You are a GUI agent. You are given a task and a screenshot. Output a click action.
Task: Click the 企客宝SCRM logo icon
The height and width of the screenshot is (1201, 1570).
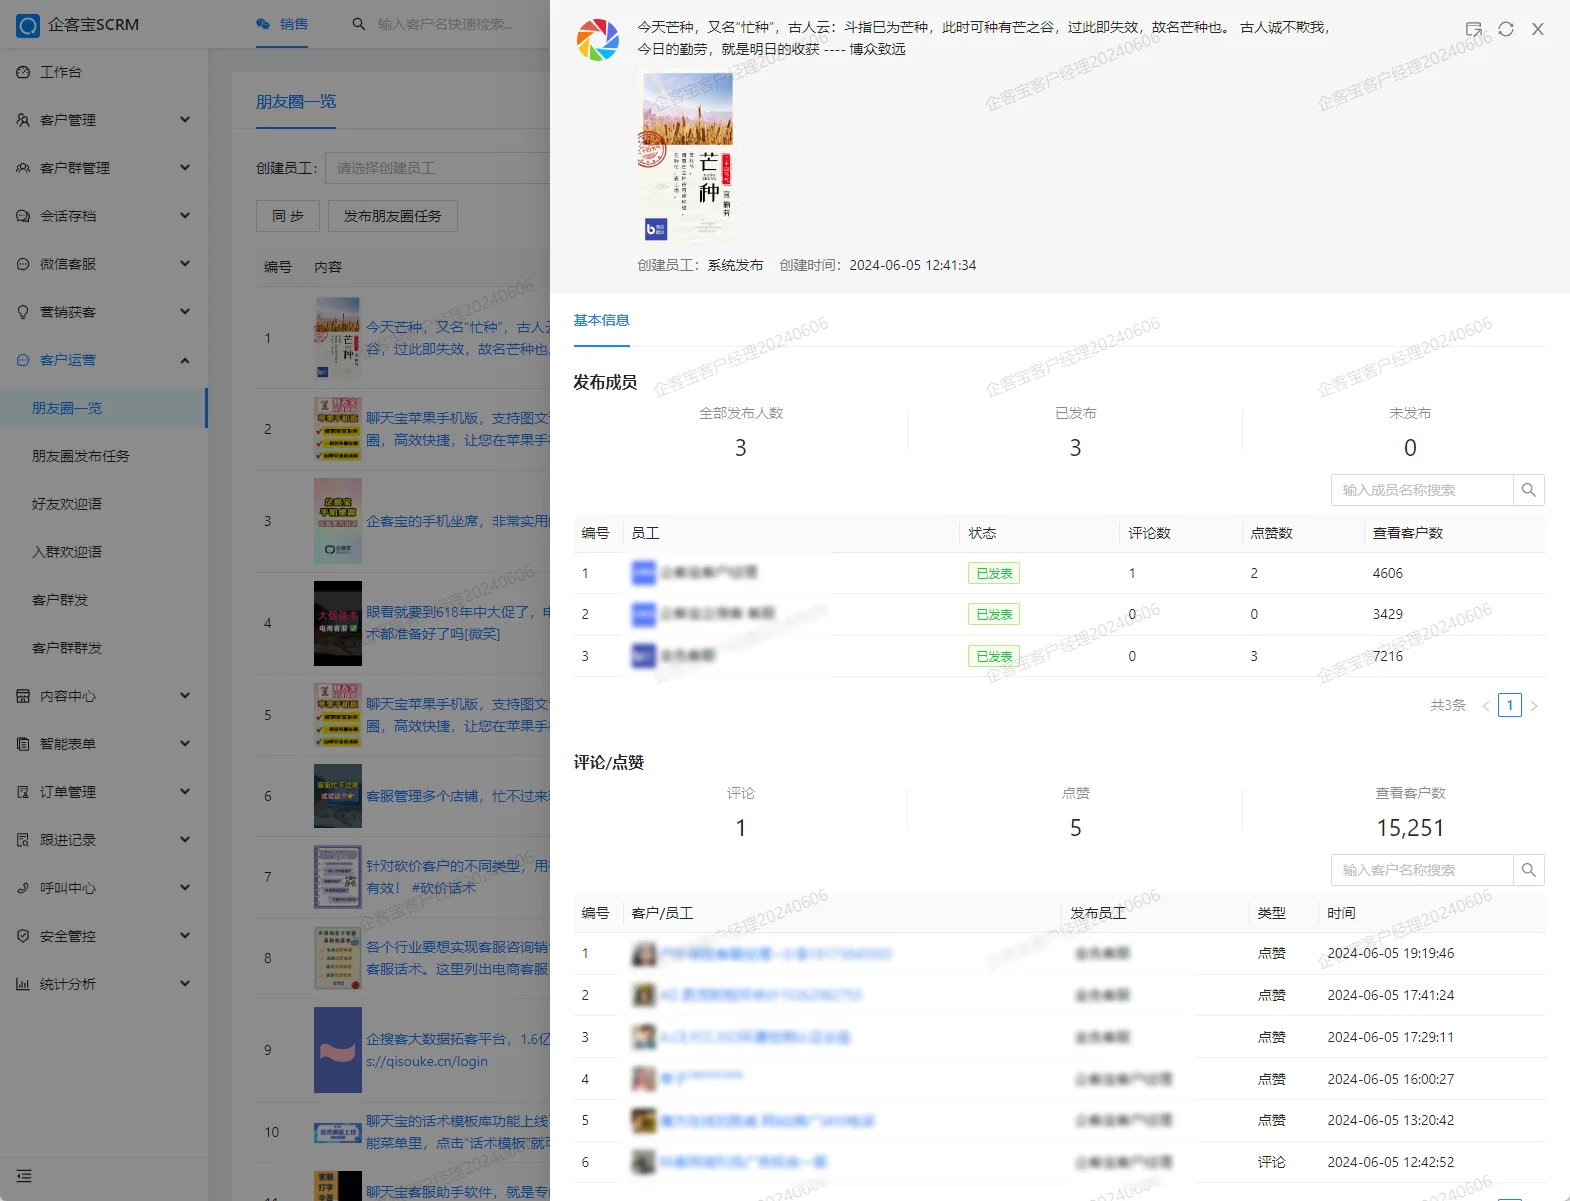tap(28, 25)
